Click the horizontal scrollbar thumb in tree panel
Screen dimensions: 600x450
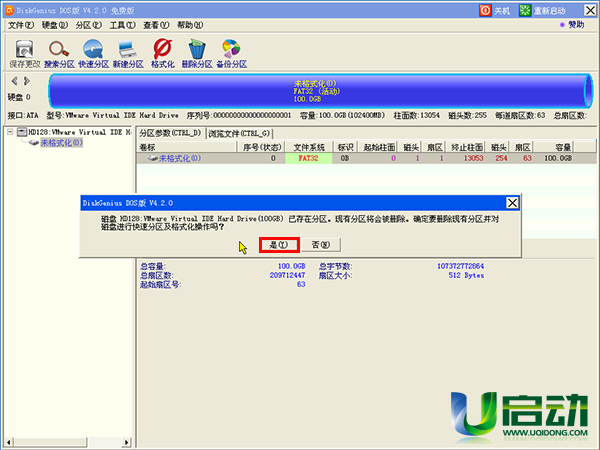coord(50,442)
